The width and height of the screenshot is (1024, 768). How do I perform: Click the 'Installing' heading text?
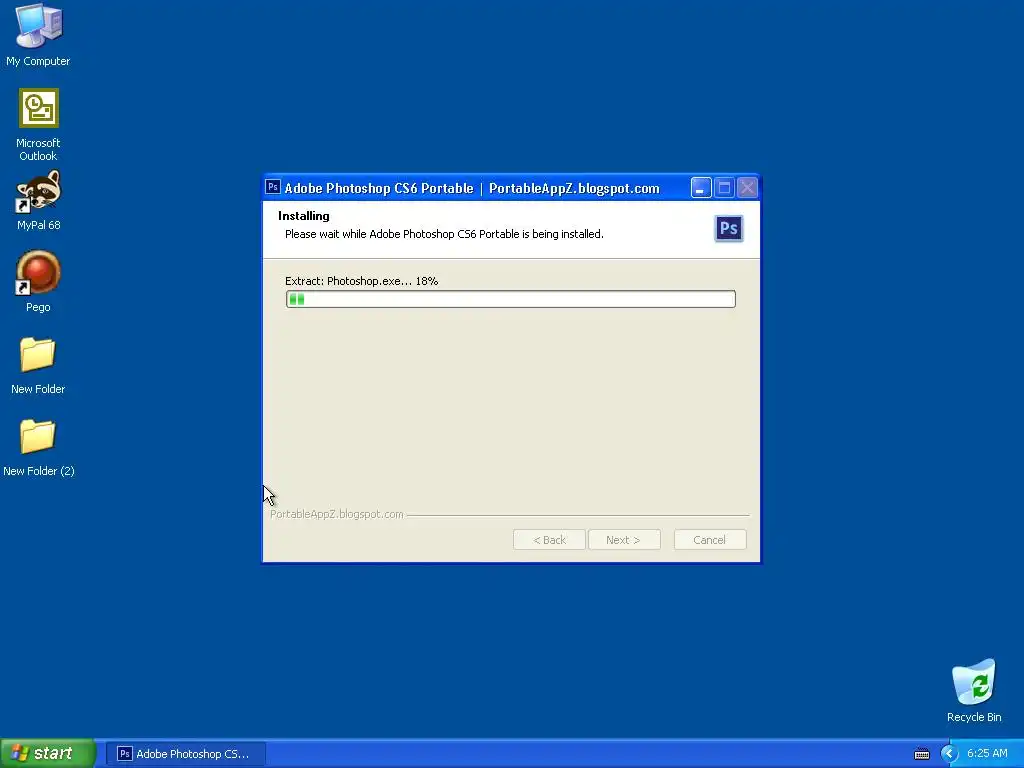pos(304,216)
